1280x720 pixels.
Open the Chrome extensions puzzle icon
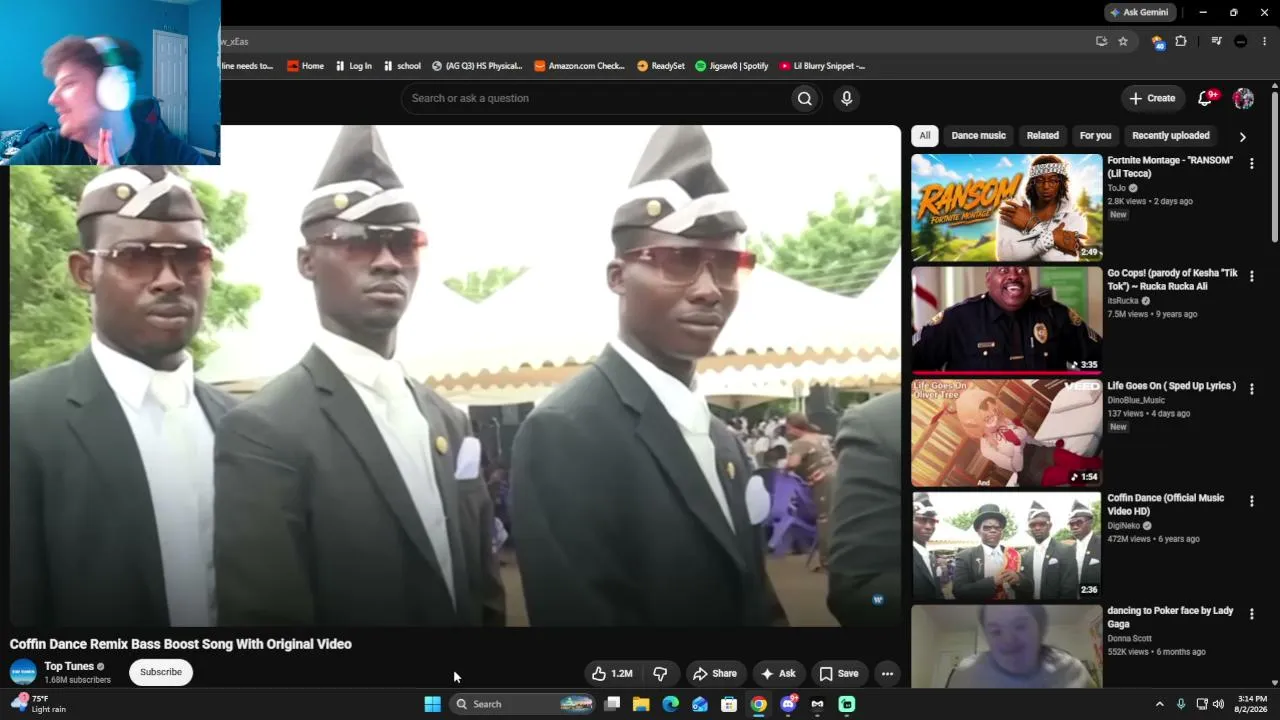pyautogui.click(x=1181, y=41)
